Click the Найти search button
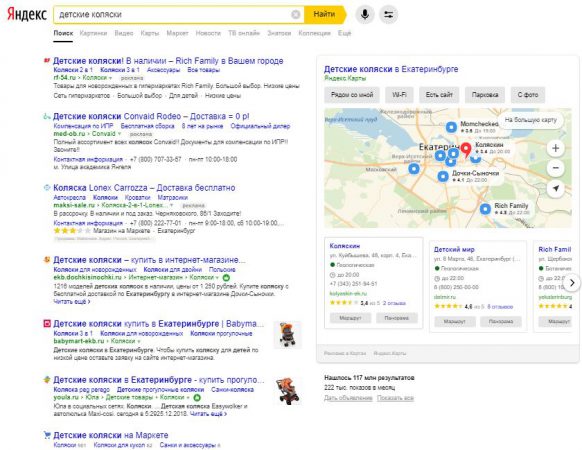The image size is (582, 450). (324, 14)
